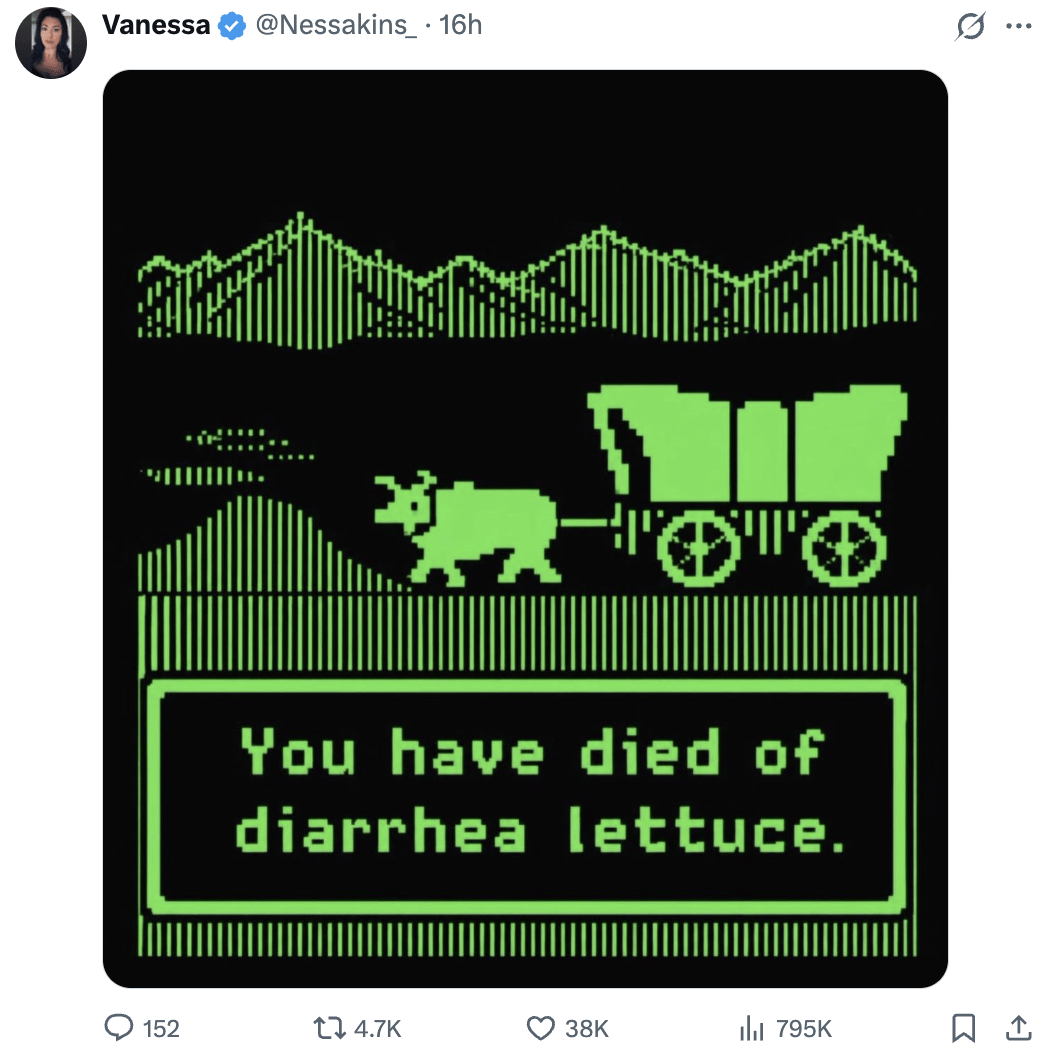
Task: Click the Grok slashed-circle icon
Action: coord(970,26)
